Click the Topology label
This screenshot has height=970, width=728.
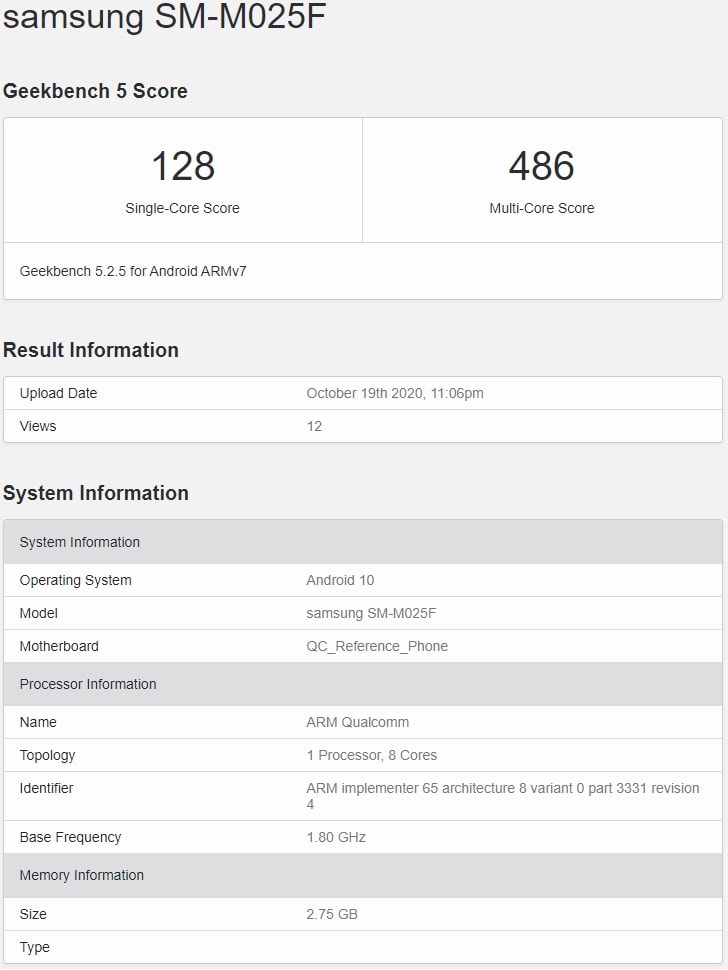coord(47,755)
